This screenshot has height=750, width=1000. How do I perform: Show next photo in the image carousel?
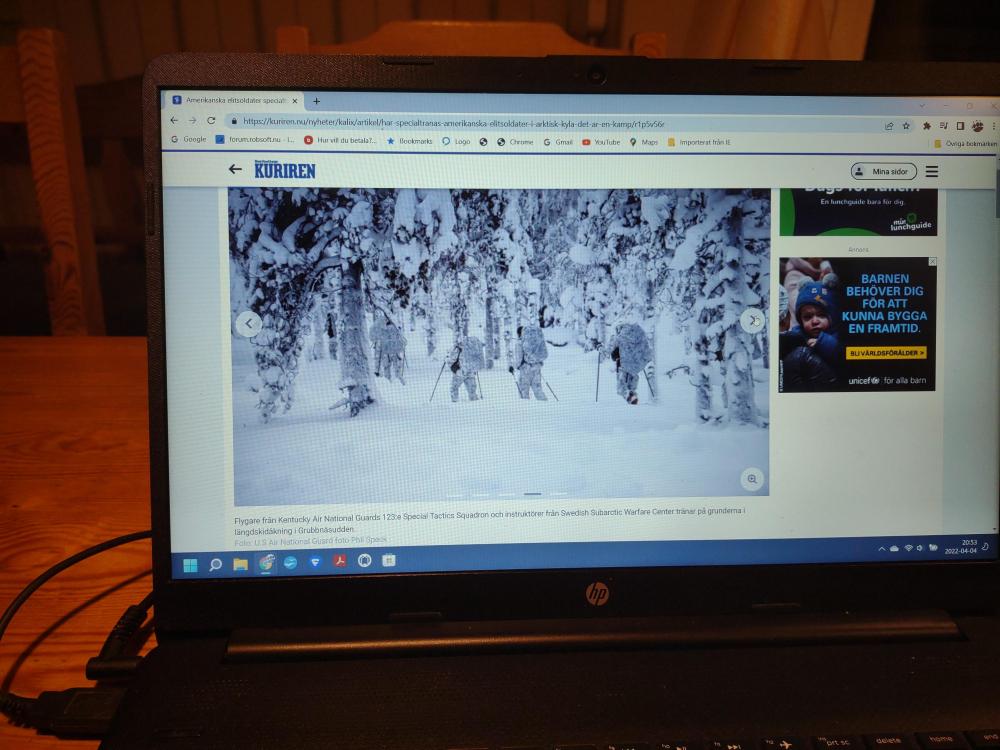pyautogui.click(x=753, y=320)
